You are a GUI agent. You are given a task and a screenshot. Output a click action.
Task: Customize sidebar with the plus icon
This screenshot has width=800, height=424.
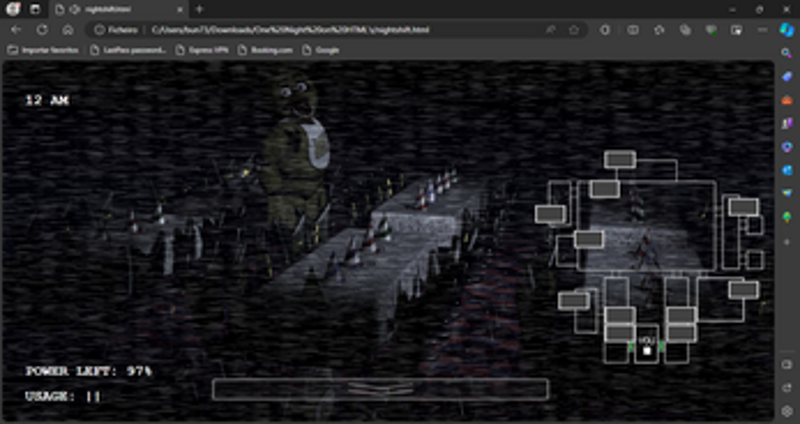click(x=787, y=242)
